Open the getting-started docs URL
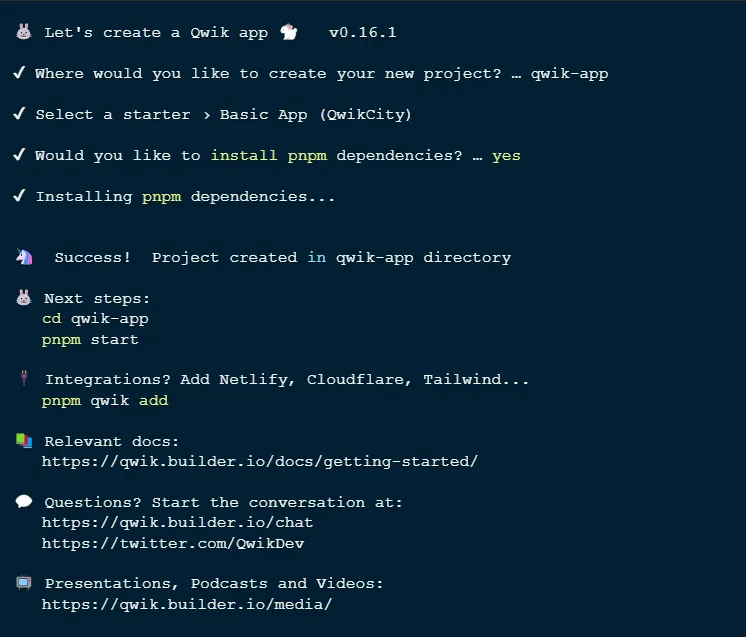Screen dimensions: 746x637 click(x=260, y=461)
